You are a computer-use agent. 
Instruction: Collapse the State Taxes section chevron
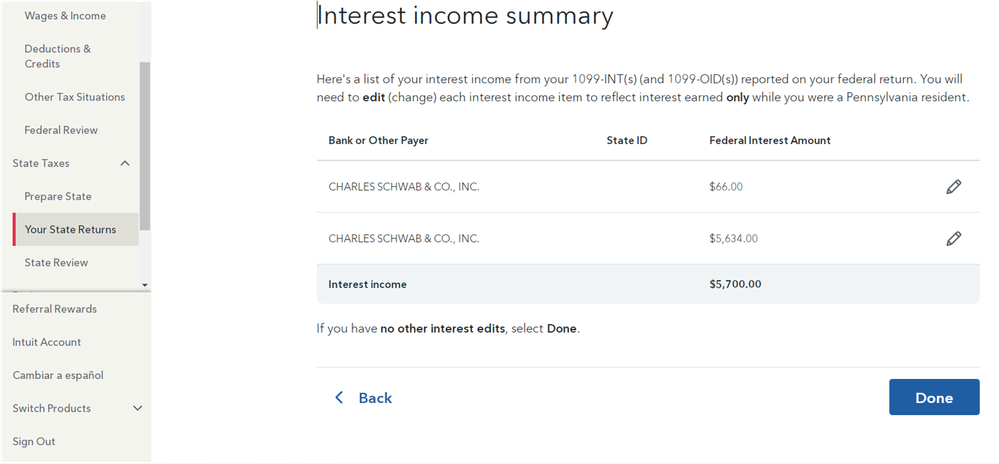pos(125,163)
